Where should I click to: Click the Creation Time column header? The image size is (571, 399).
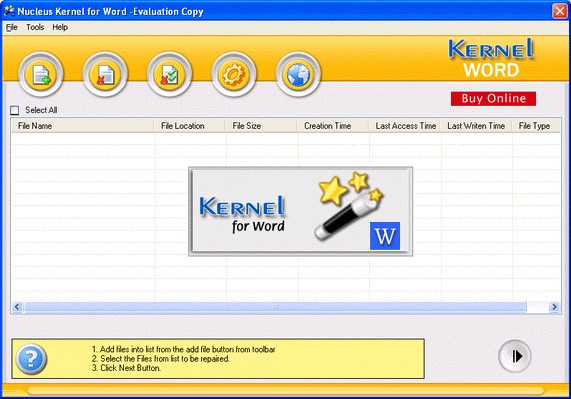coord(332,126)
